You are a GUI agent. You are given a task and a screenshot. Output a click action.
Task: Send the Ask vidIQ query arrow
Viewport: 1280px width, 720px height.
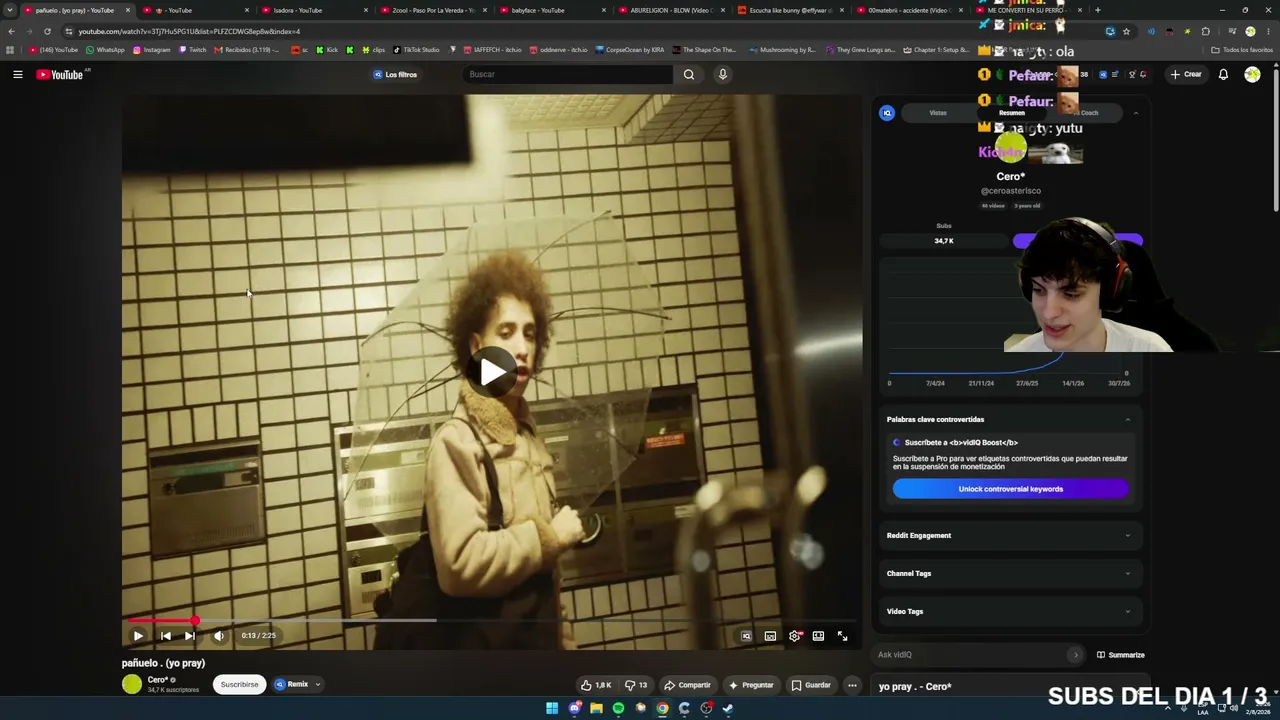(x=1076, y=655)
